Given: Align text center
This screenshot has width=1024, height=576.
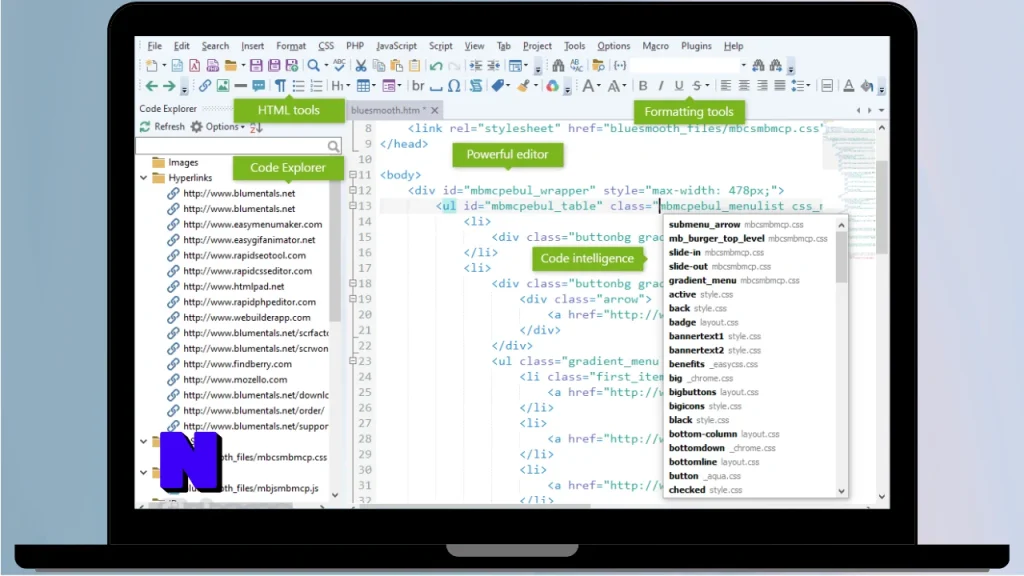Looking at the screenshot, I should (x=744, y=86).
